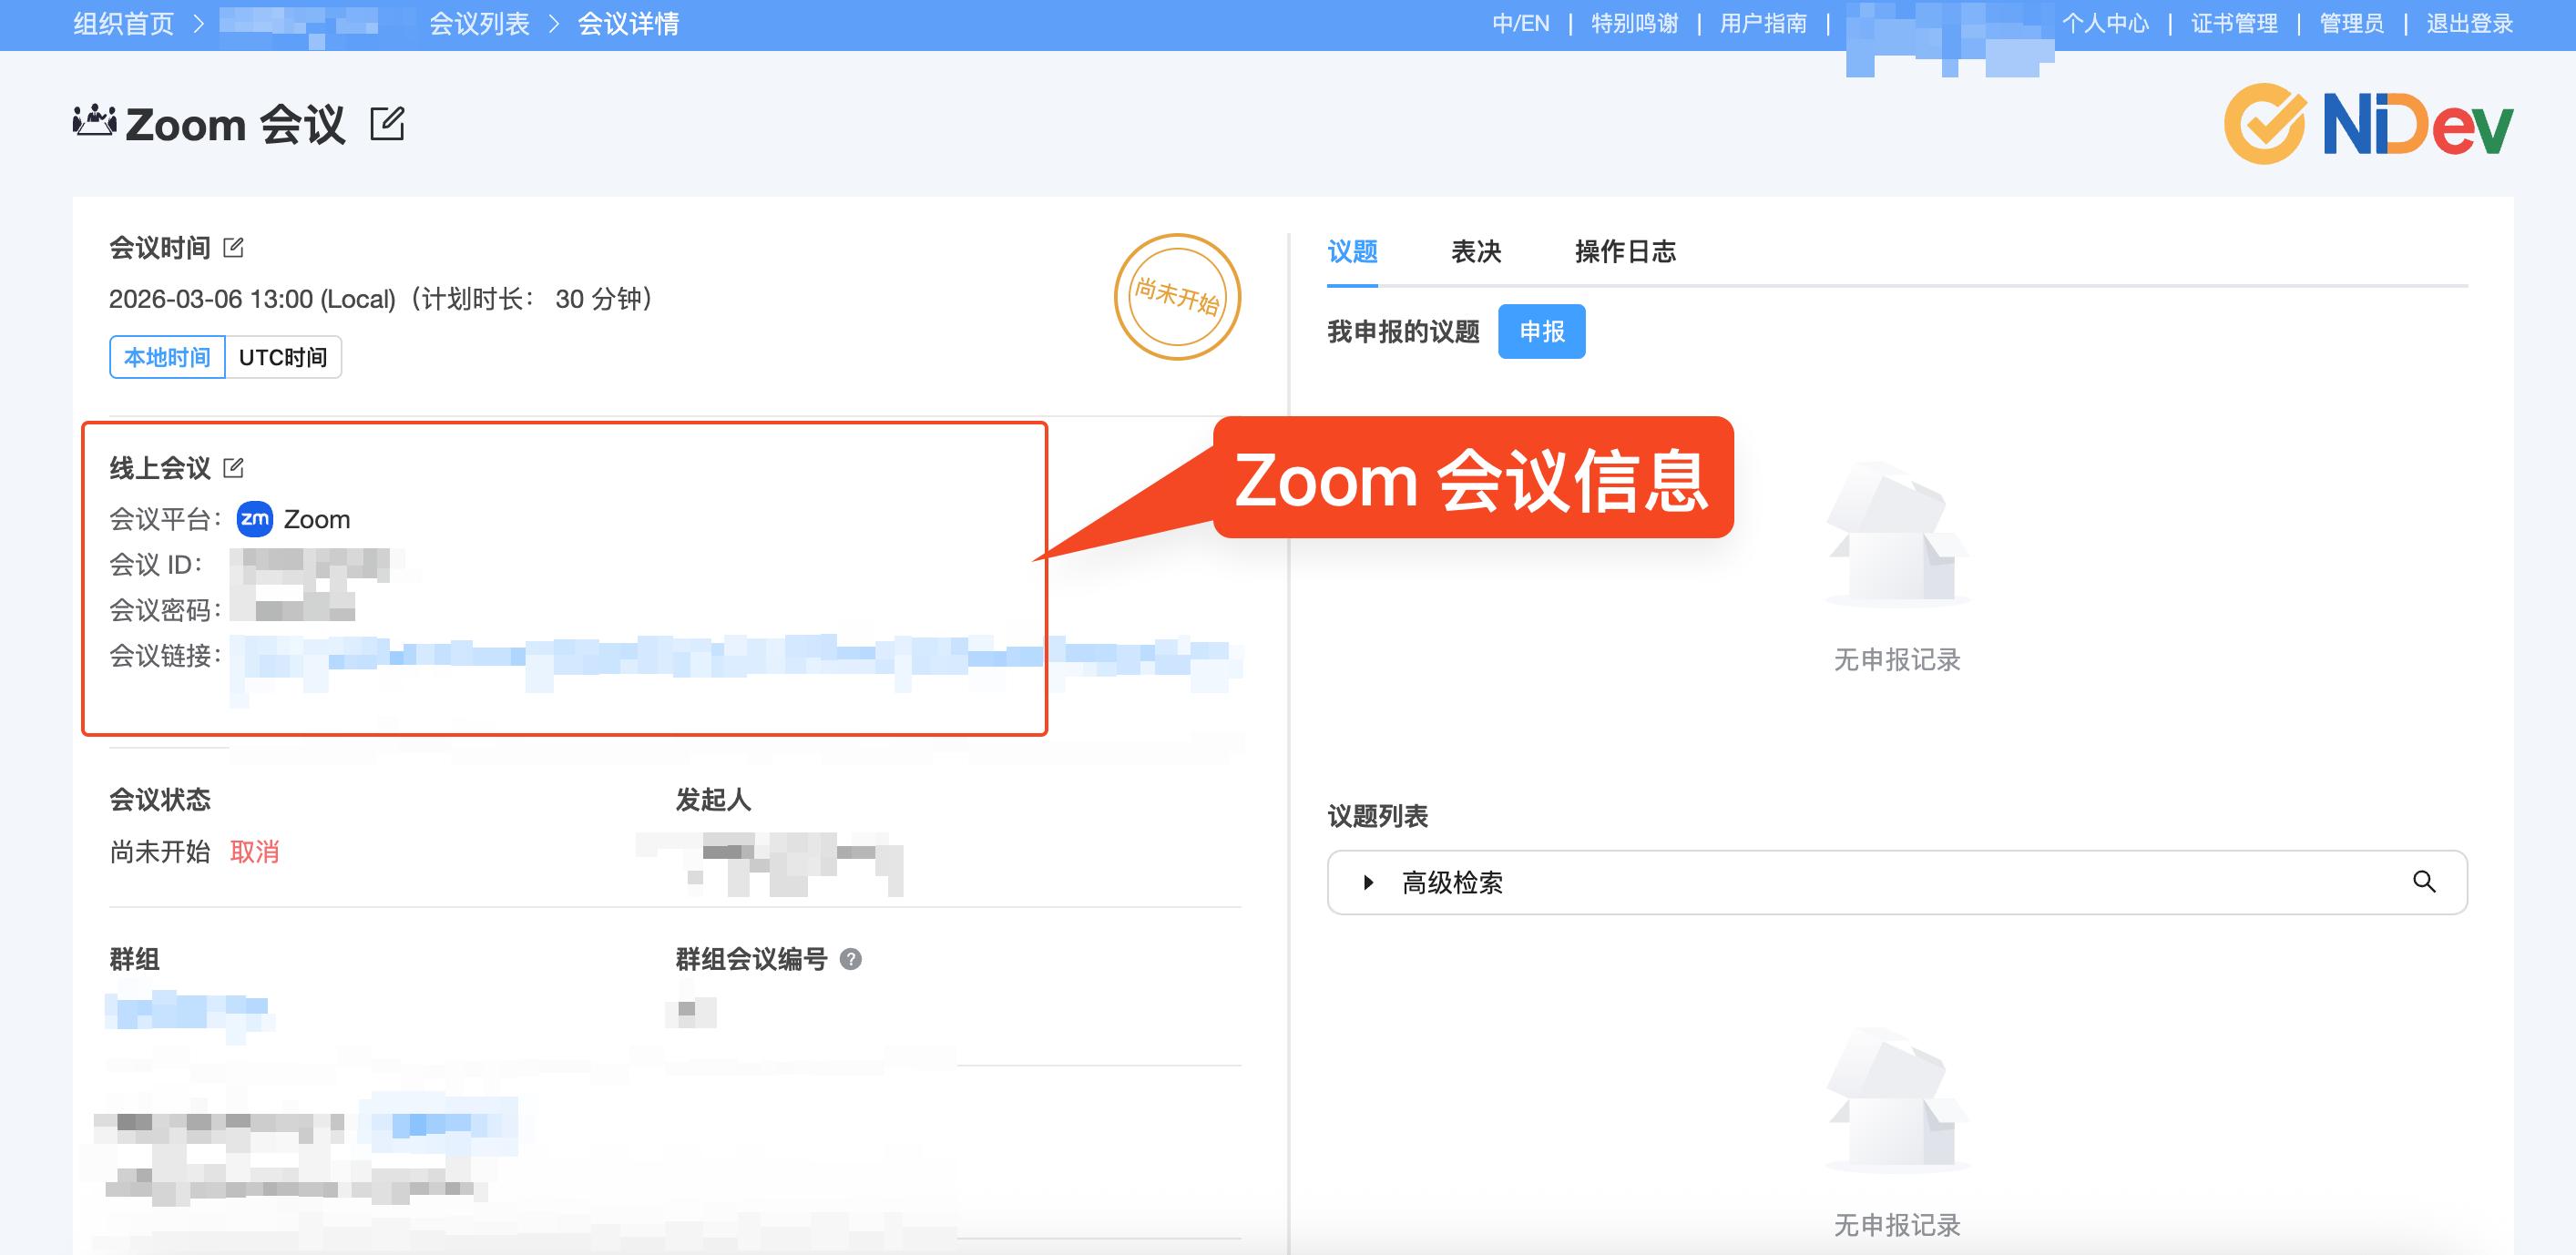
Task: Click the search magnifier in 议题列表
Action: 2424,882
